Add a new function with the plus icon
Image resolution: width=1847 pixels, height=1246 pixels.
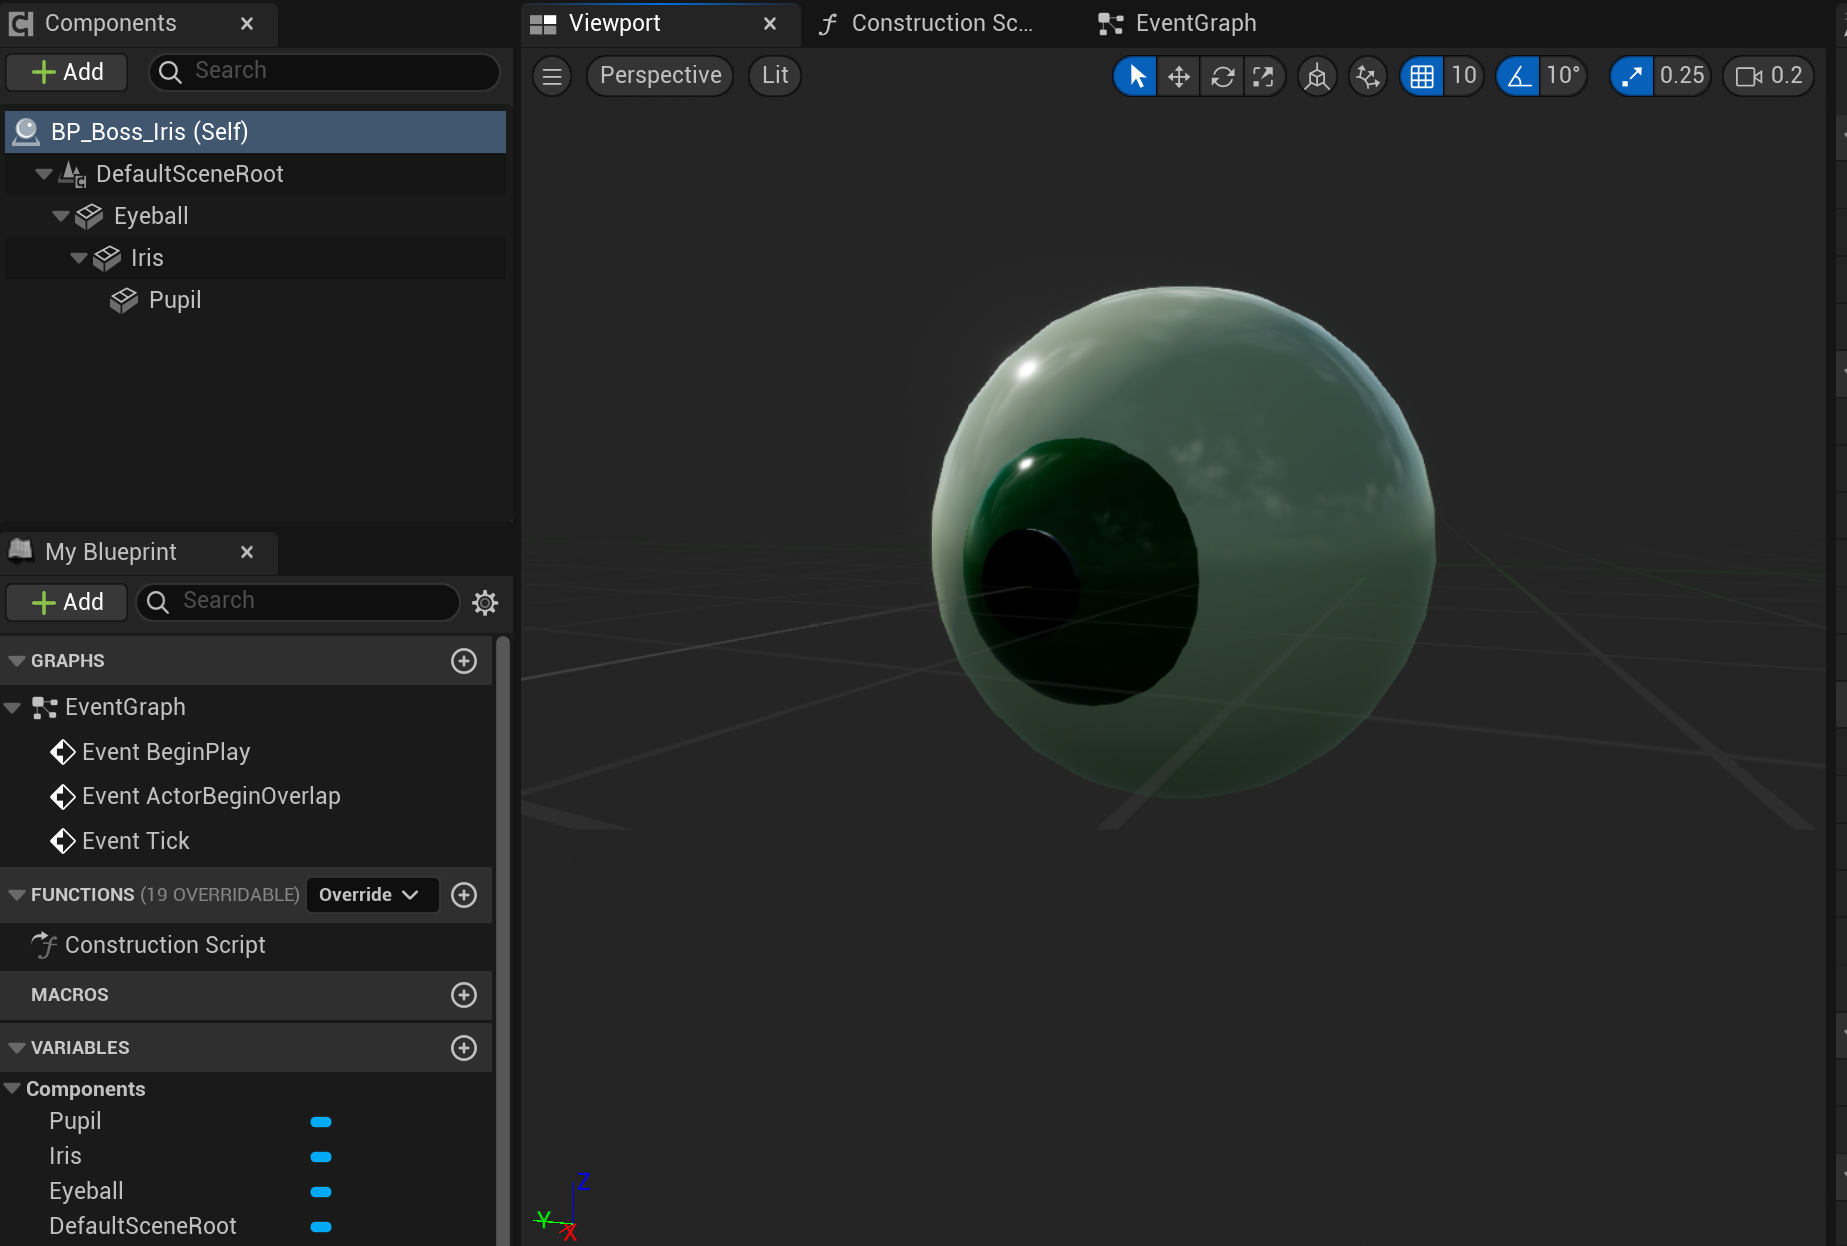(x=464, y=895)
